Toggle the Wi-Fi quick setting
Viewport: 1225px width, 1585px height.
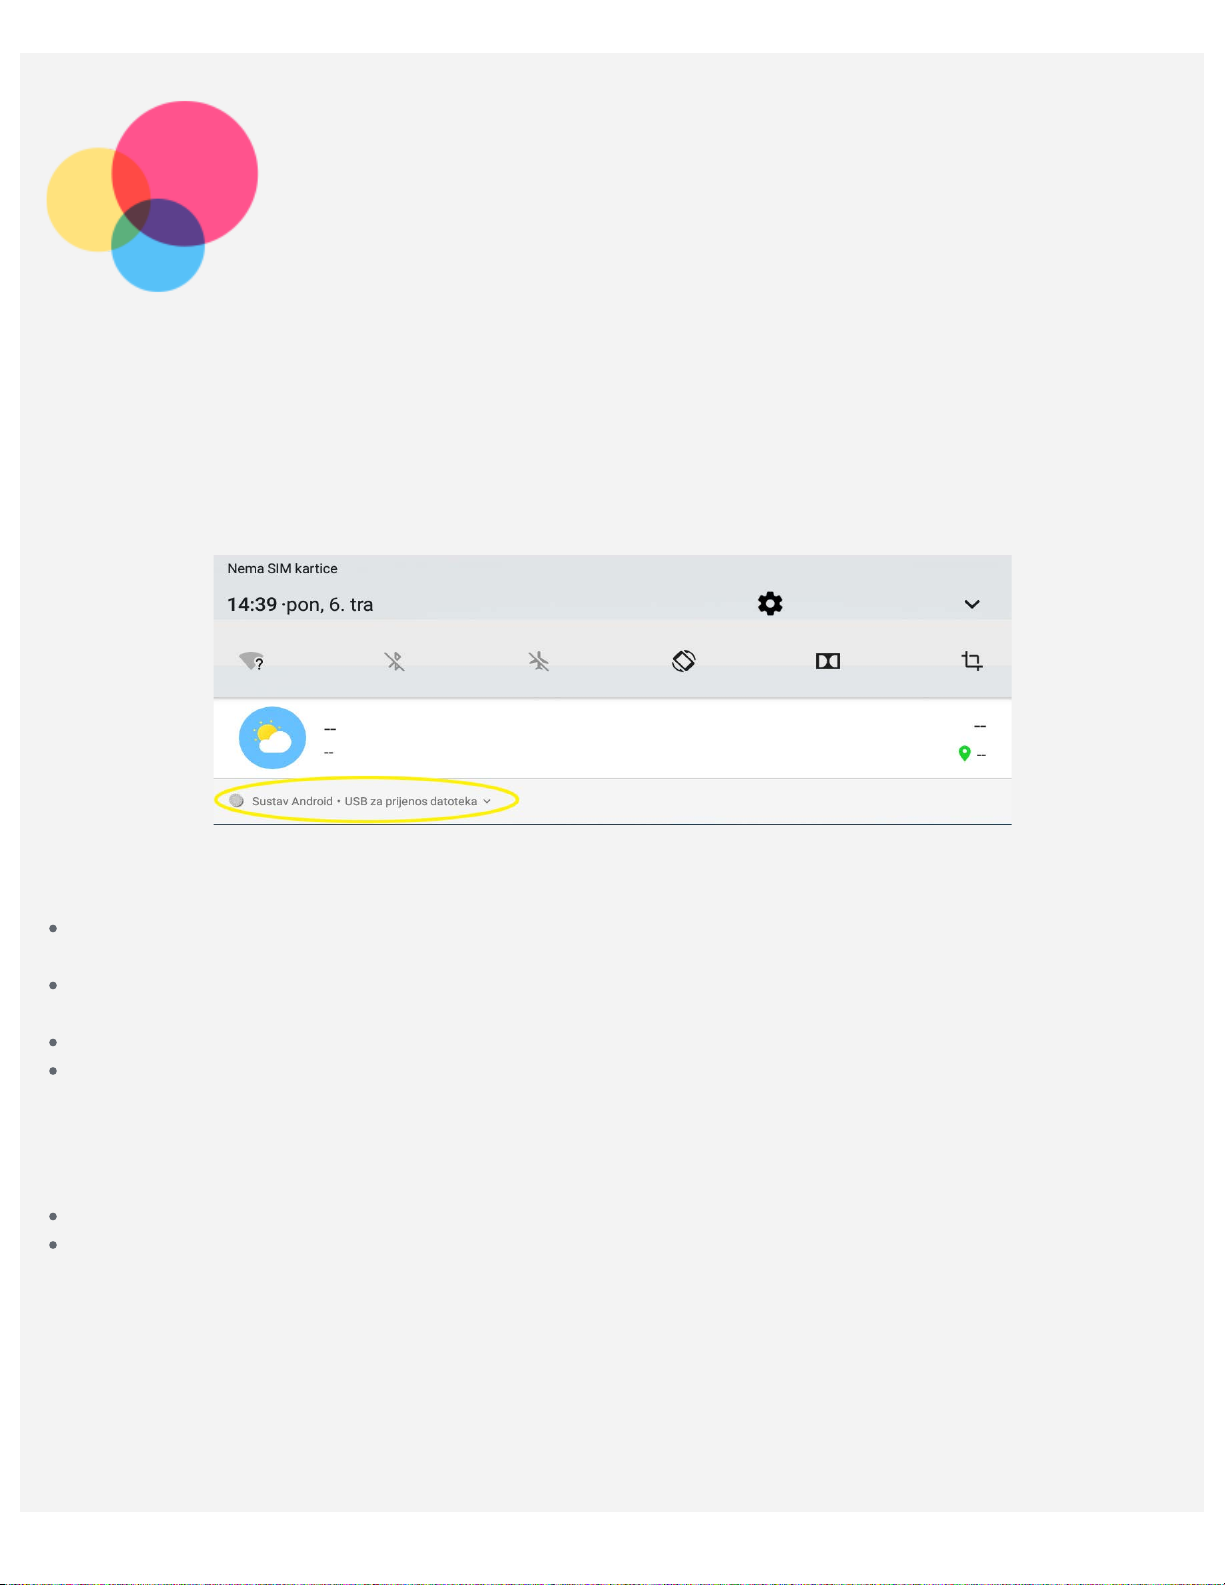pyautogui.click(x=251, y=661)
